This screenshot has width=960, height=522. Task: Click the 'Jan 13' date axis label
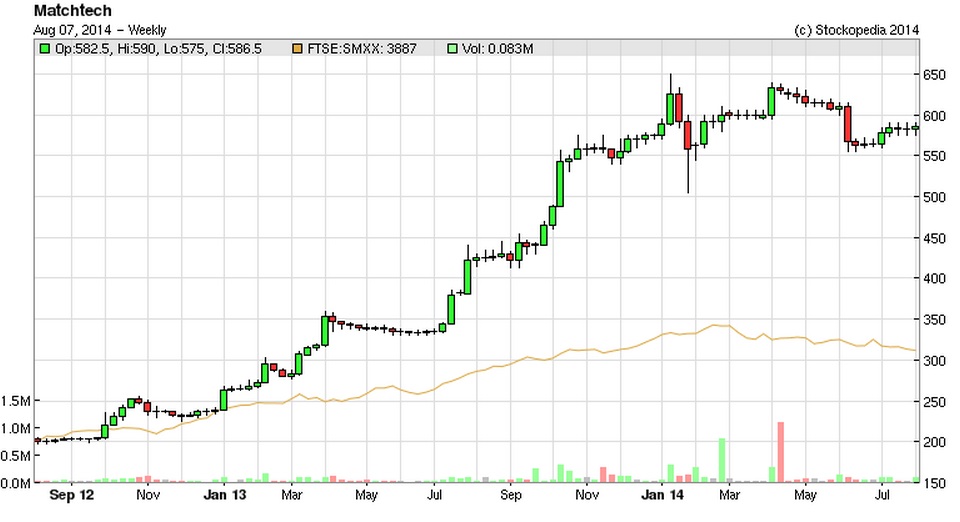click(224, 495)
